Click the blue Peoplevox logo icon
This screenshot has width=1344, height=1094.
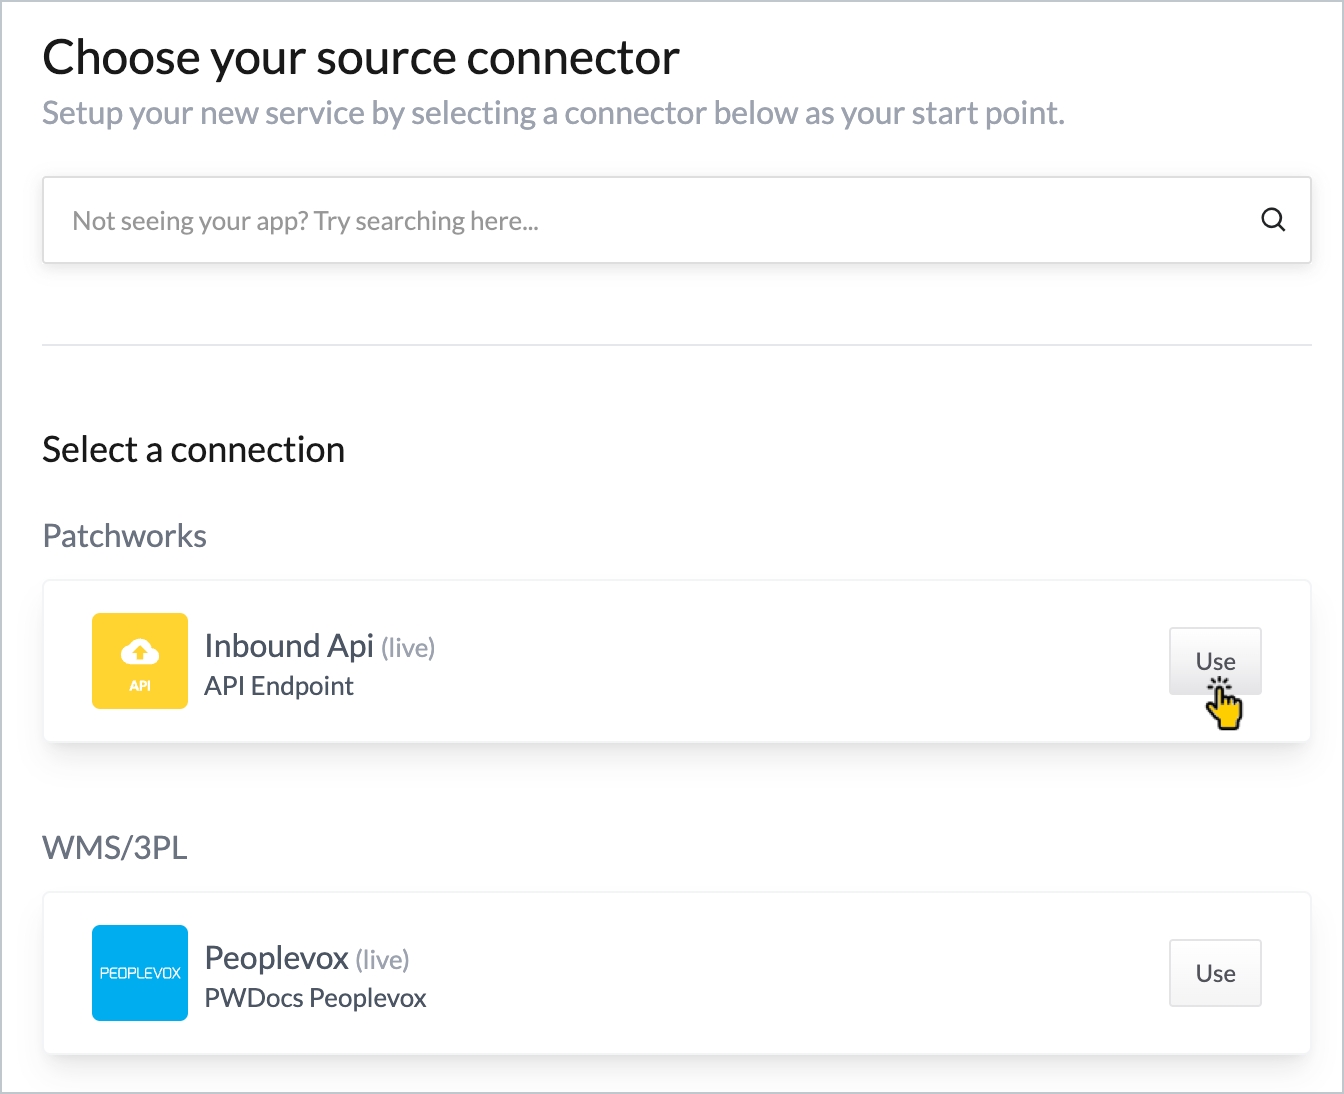tap(140, 973)
